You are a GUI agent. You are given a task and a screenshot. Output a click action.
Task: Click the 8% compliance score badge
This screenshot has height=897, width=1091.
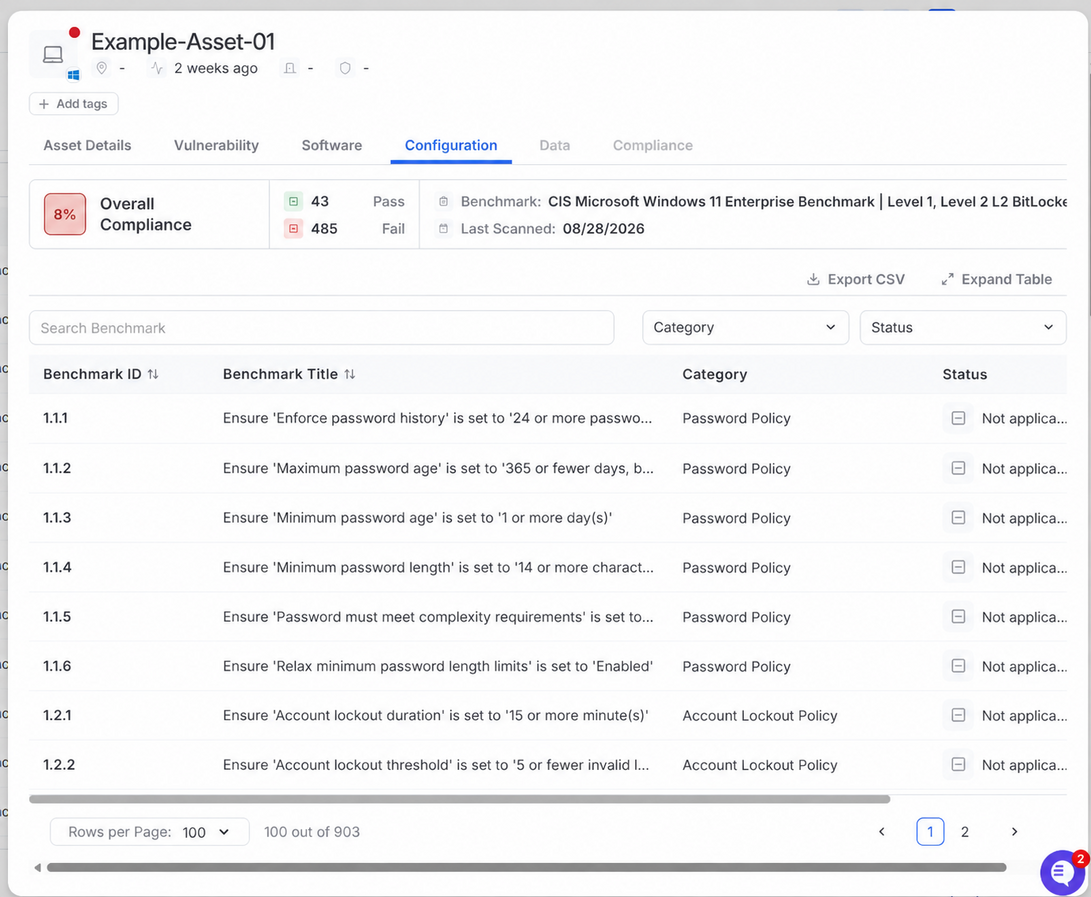click(x=65, y=214)
